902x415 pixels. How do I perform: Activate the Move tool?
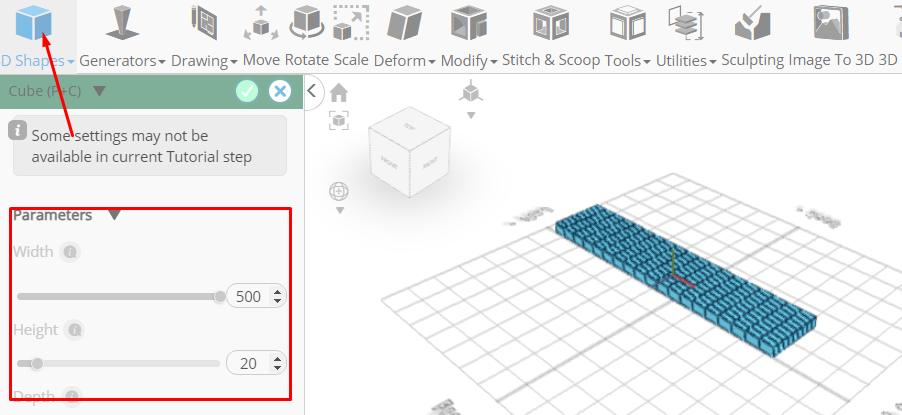point(261,23)
